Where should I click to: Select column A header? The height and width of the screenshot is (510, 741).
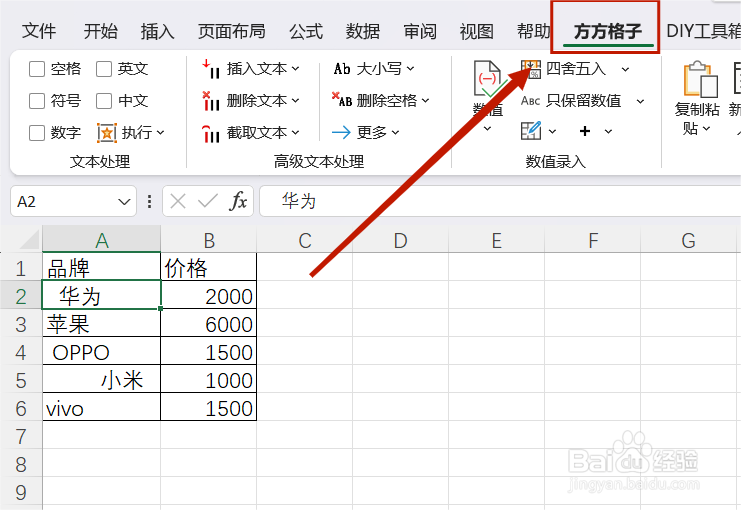102,240
